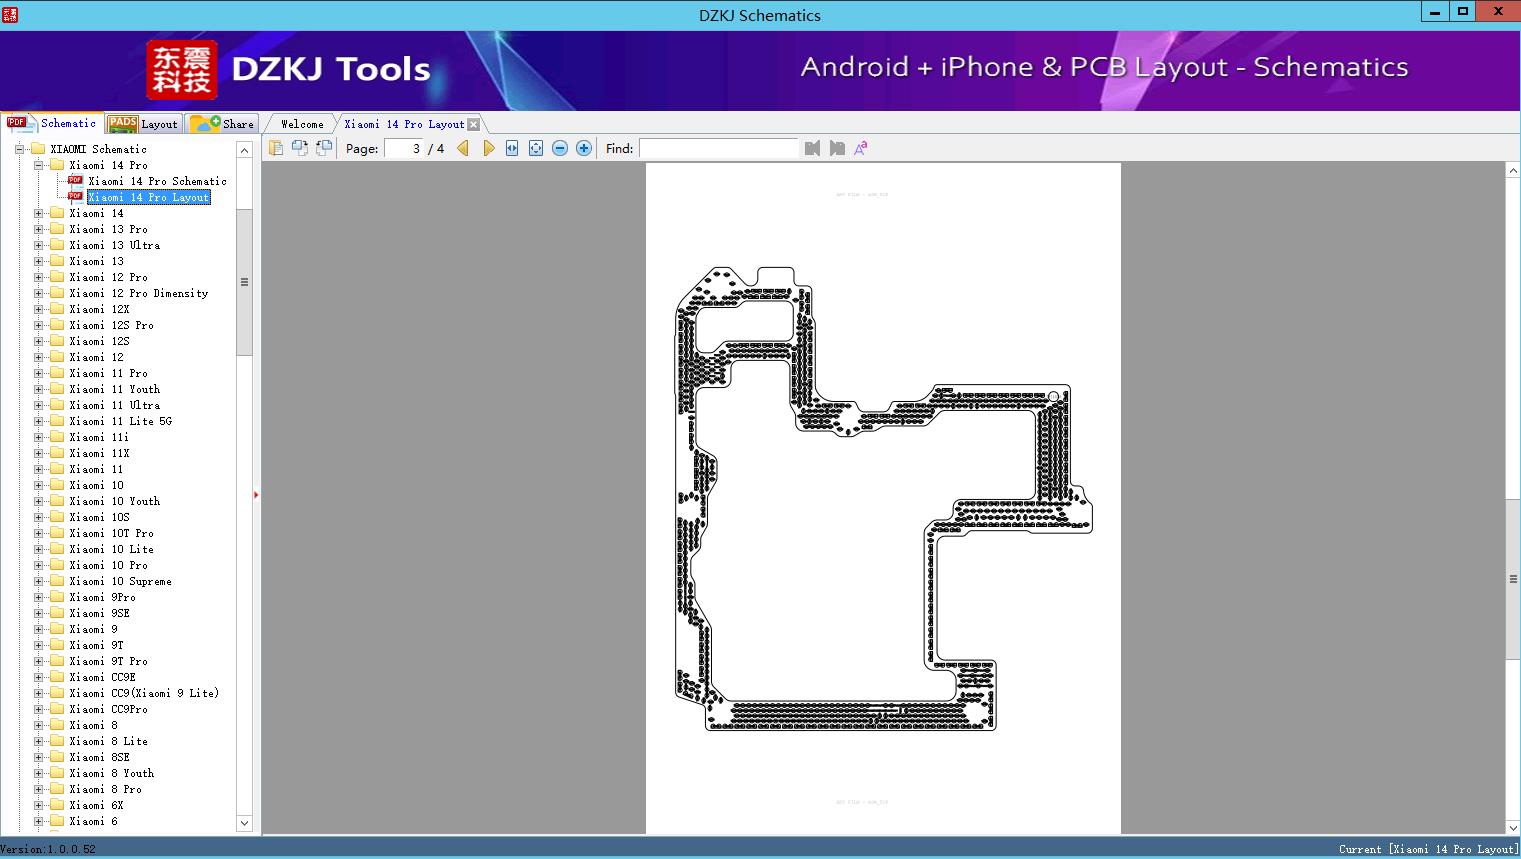This screenshot has height=859, width=1521.
Task: Switch to the Schematic panel tab
Action: pyautogui.click(x=52, y=123)
